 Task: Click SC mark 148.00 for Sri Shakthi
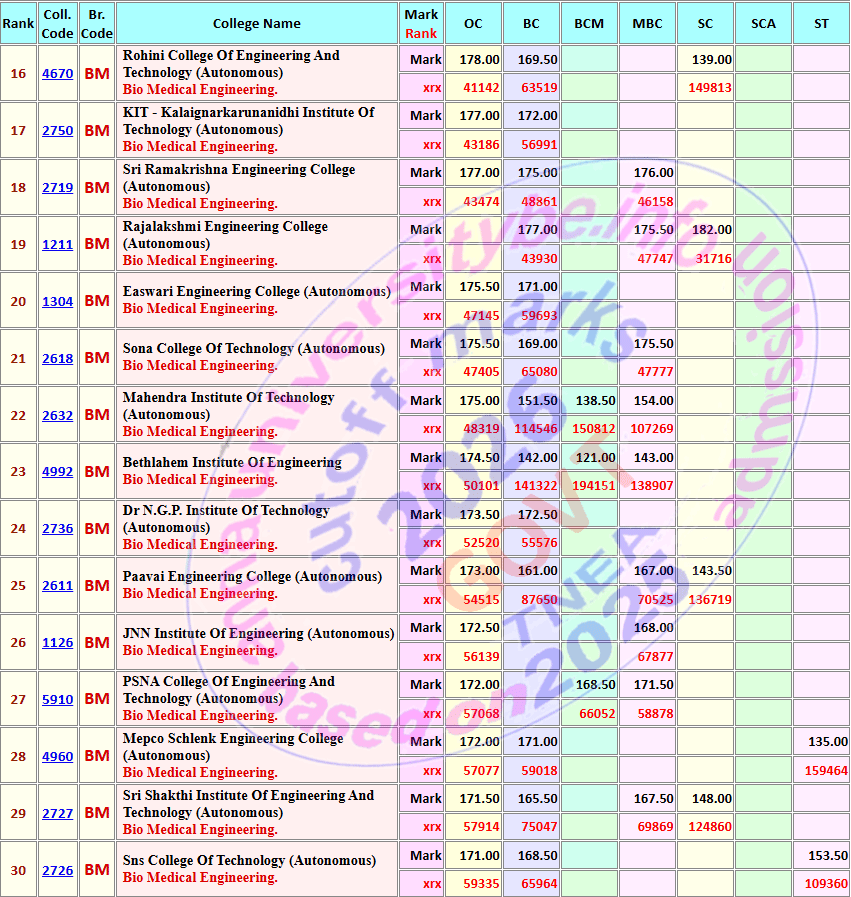pyautogui.click(x=711, y=799)
